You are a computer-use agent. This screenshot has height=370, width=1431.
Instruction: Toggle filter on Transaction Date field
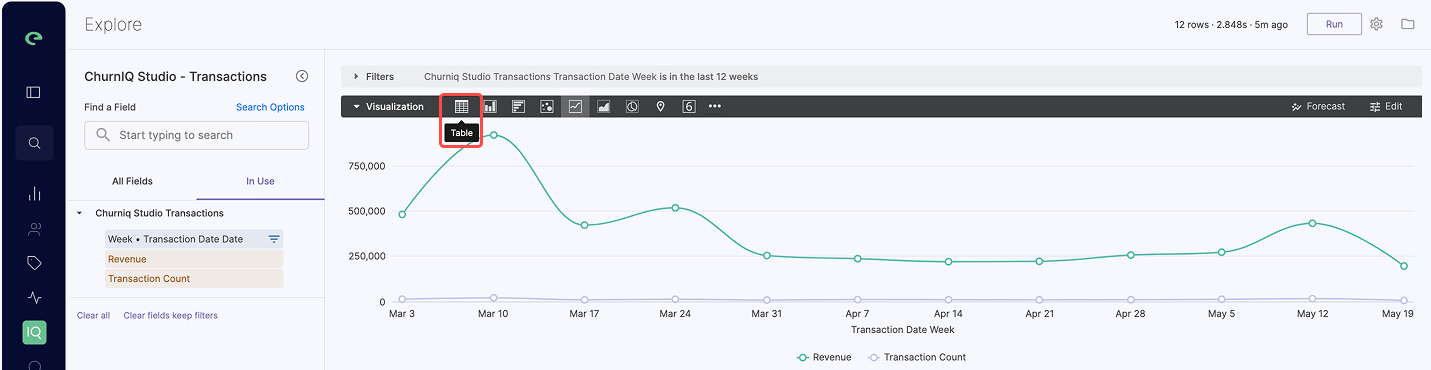pos(274,239)
